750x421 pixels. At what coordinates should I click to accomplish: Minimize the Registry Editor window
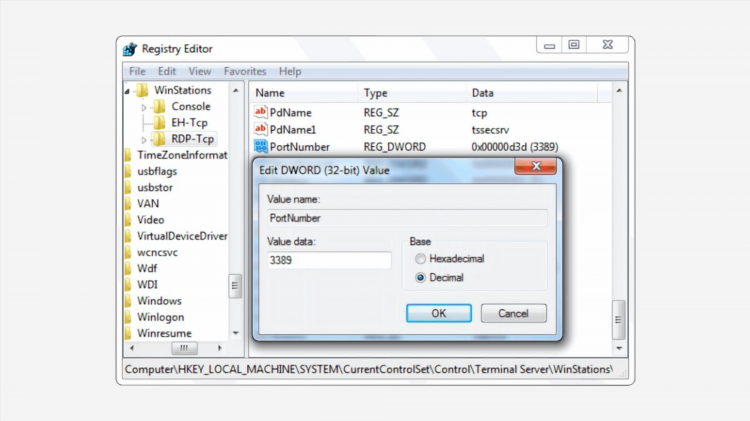tap(549, 45)
